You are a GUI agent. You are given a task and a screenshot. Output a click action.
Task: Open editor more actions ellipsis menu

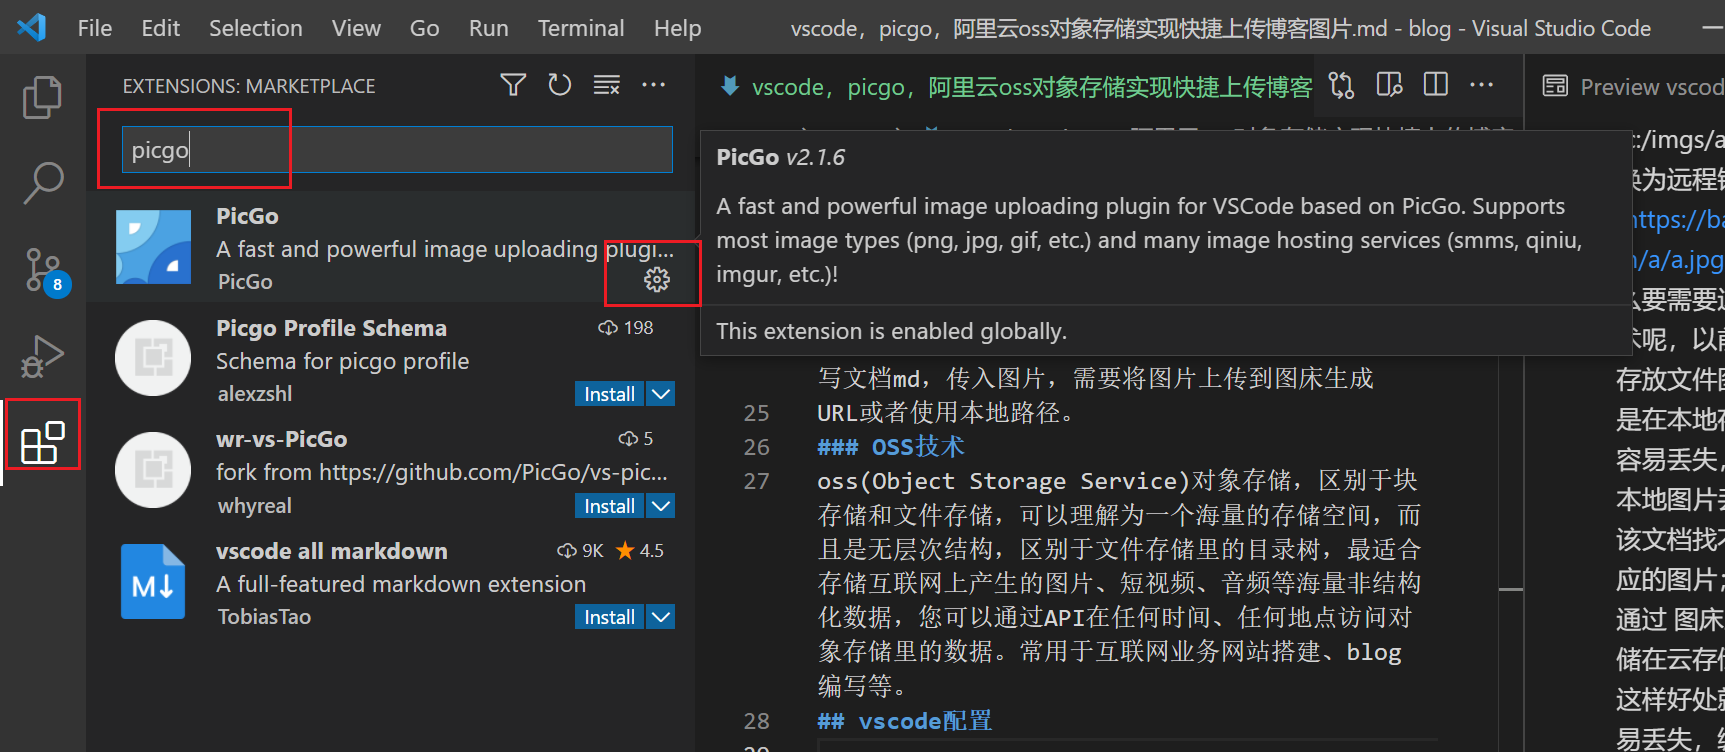point(1482,85)
